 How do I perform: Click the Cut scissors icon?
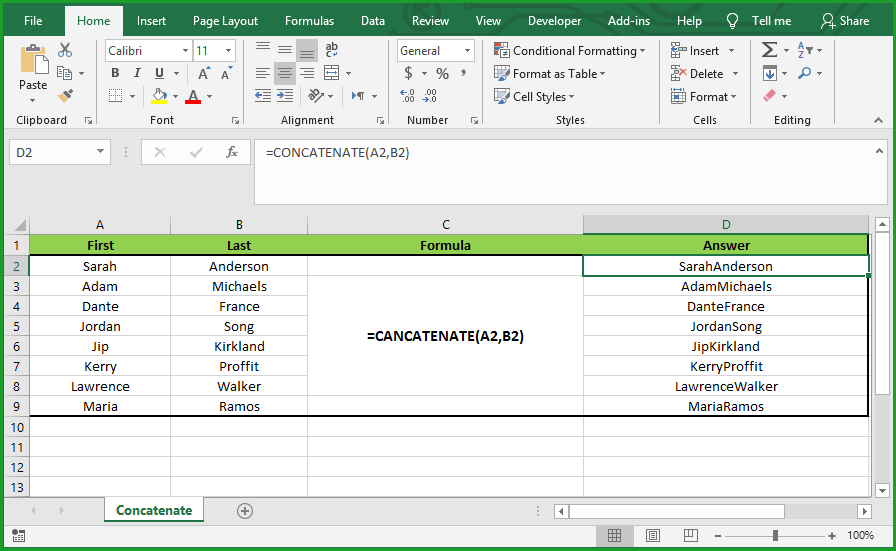[x=65, y=50]
